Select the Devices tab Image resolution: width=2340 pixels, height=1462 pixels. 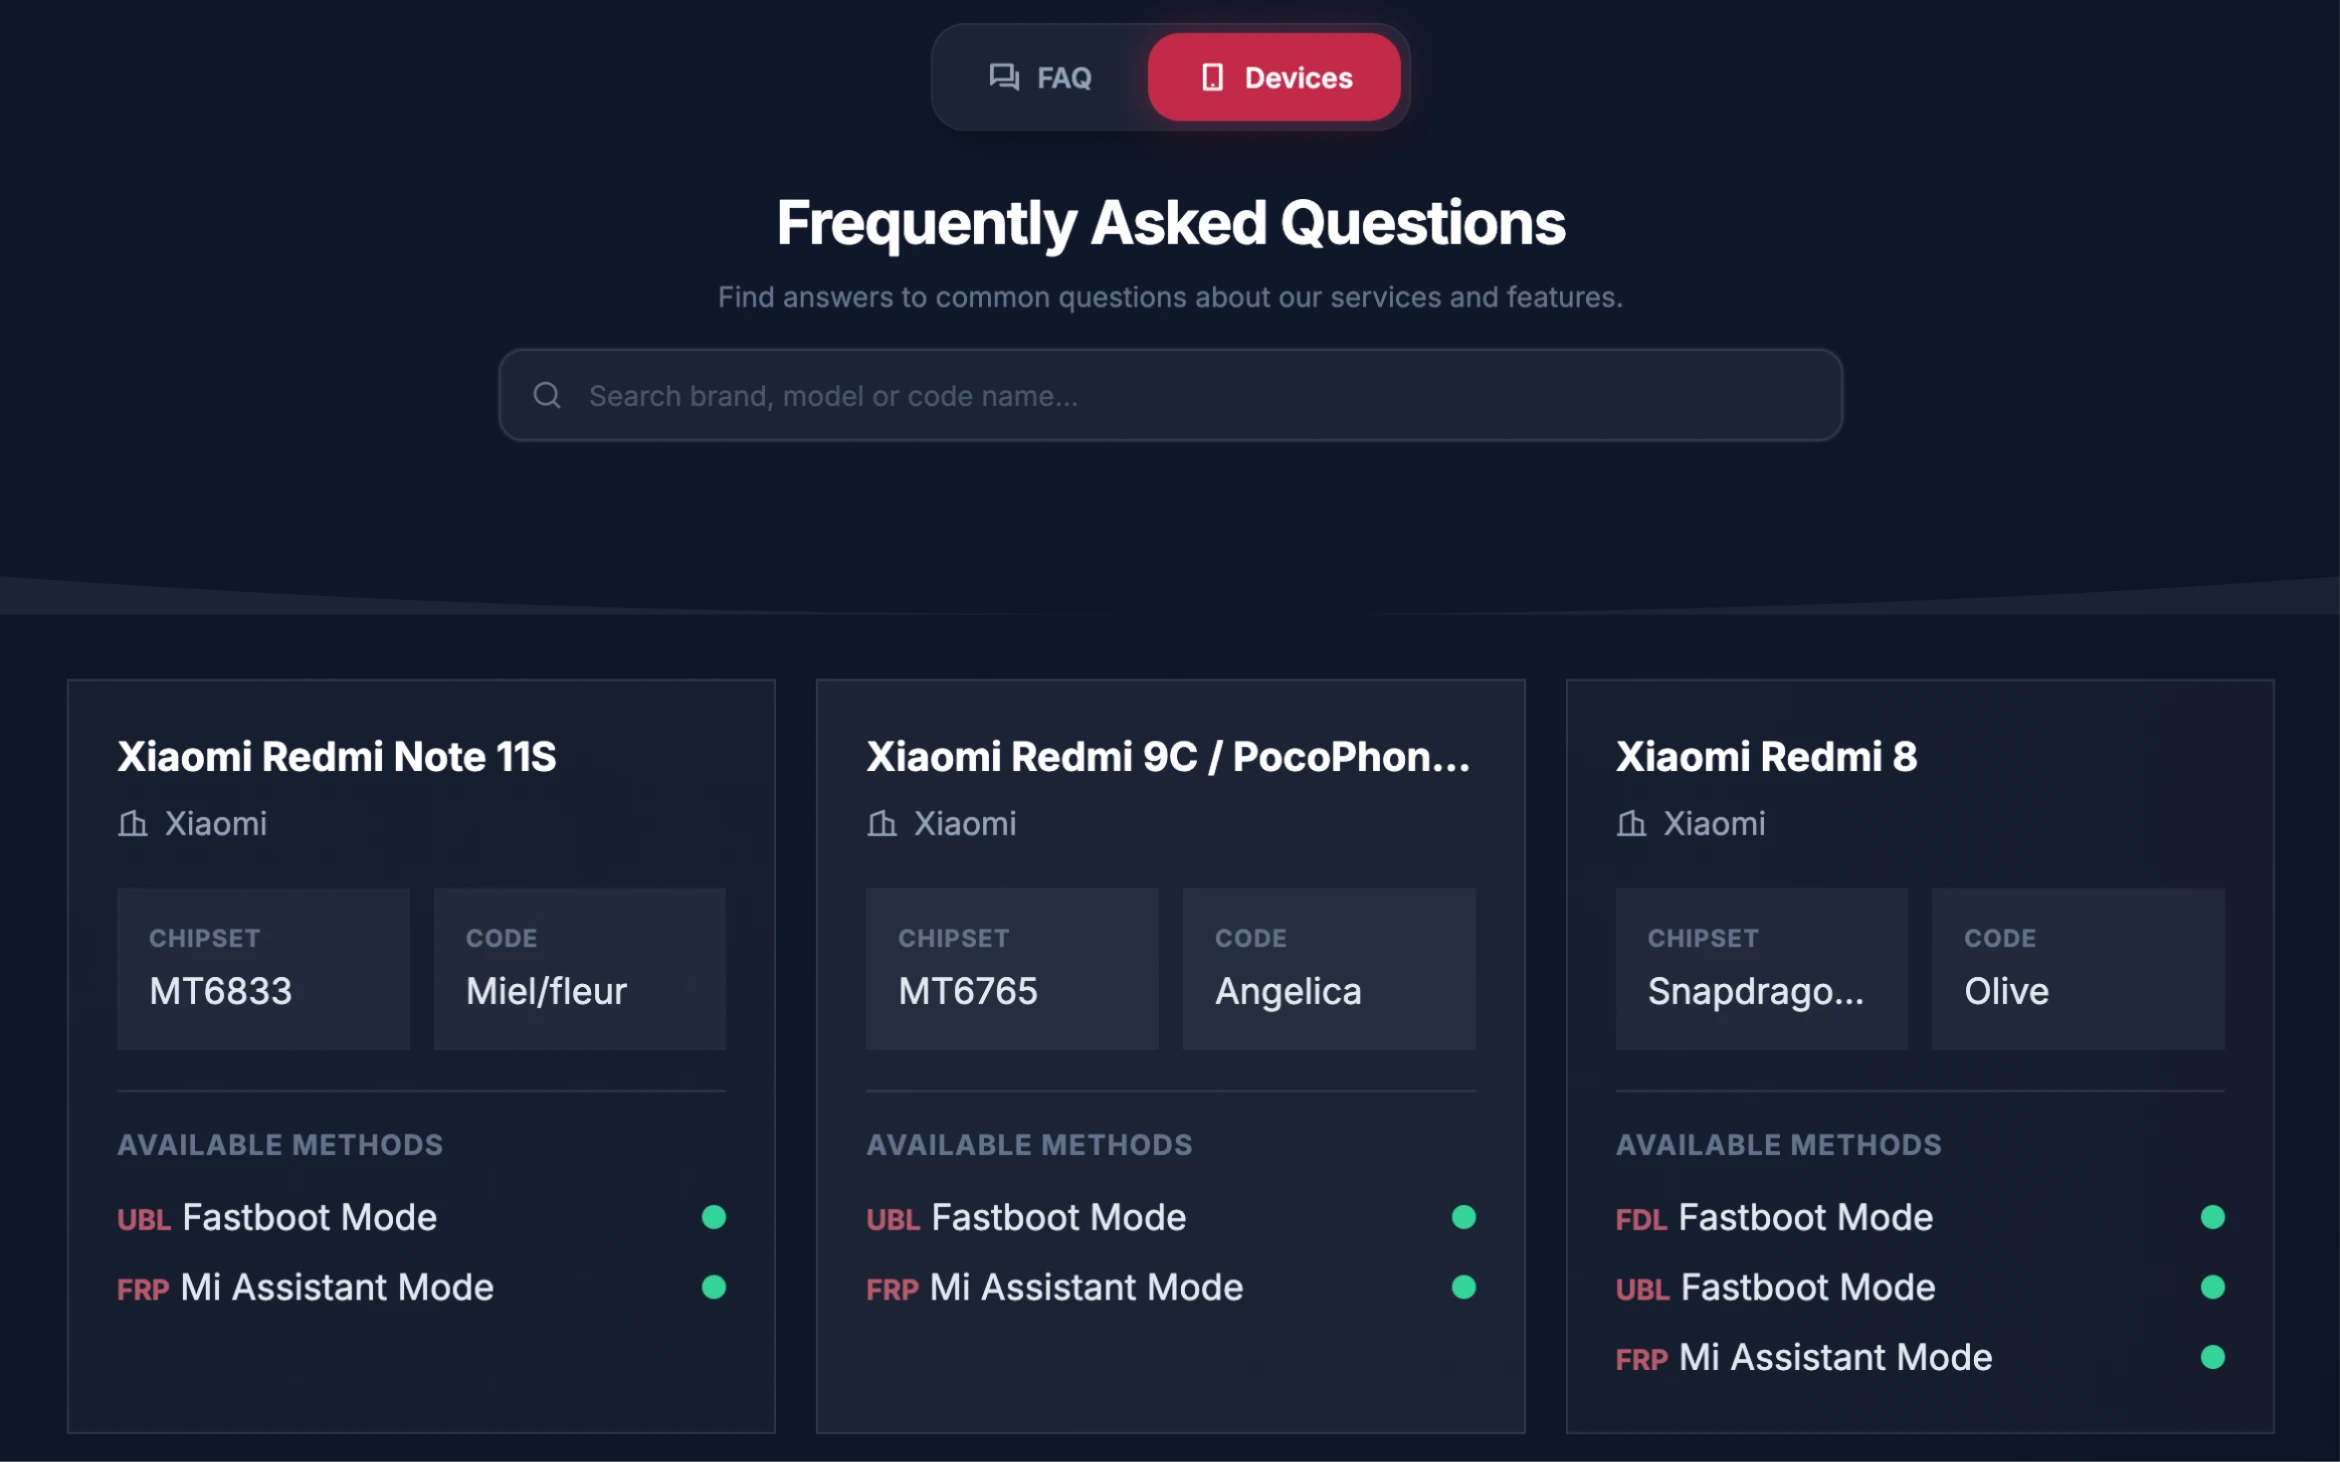tap(1274, 77)
